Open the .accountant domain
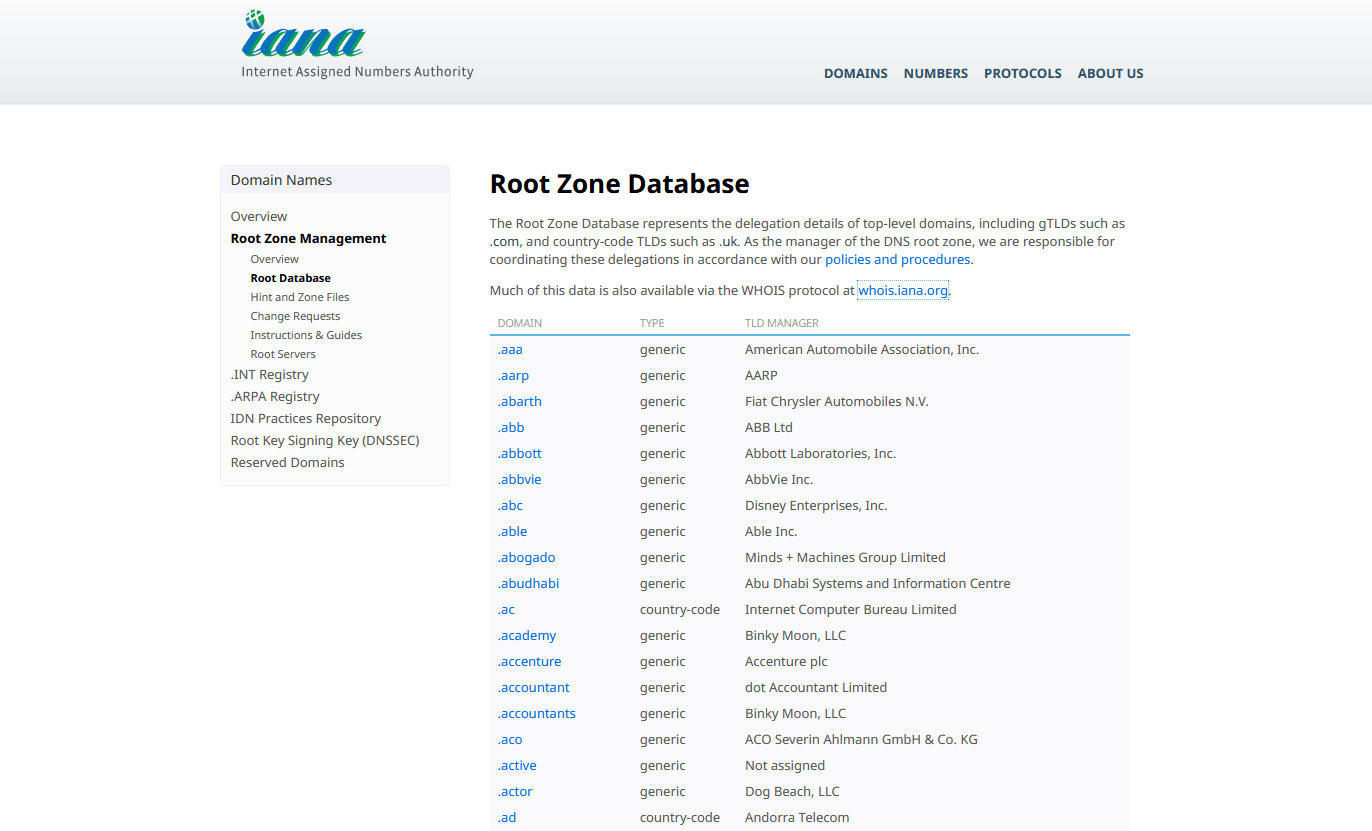The height and width of the screenshot is (831, 1372). (534, 687)
